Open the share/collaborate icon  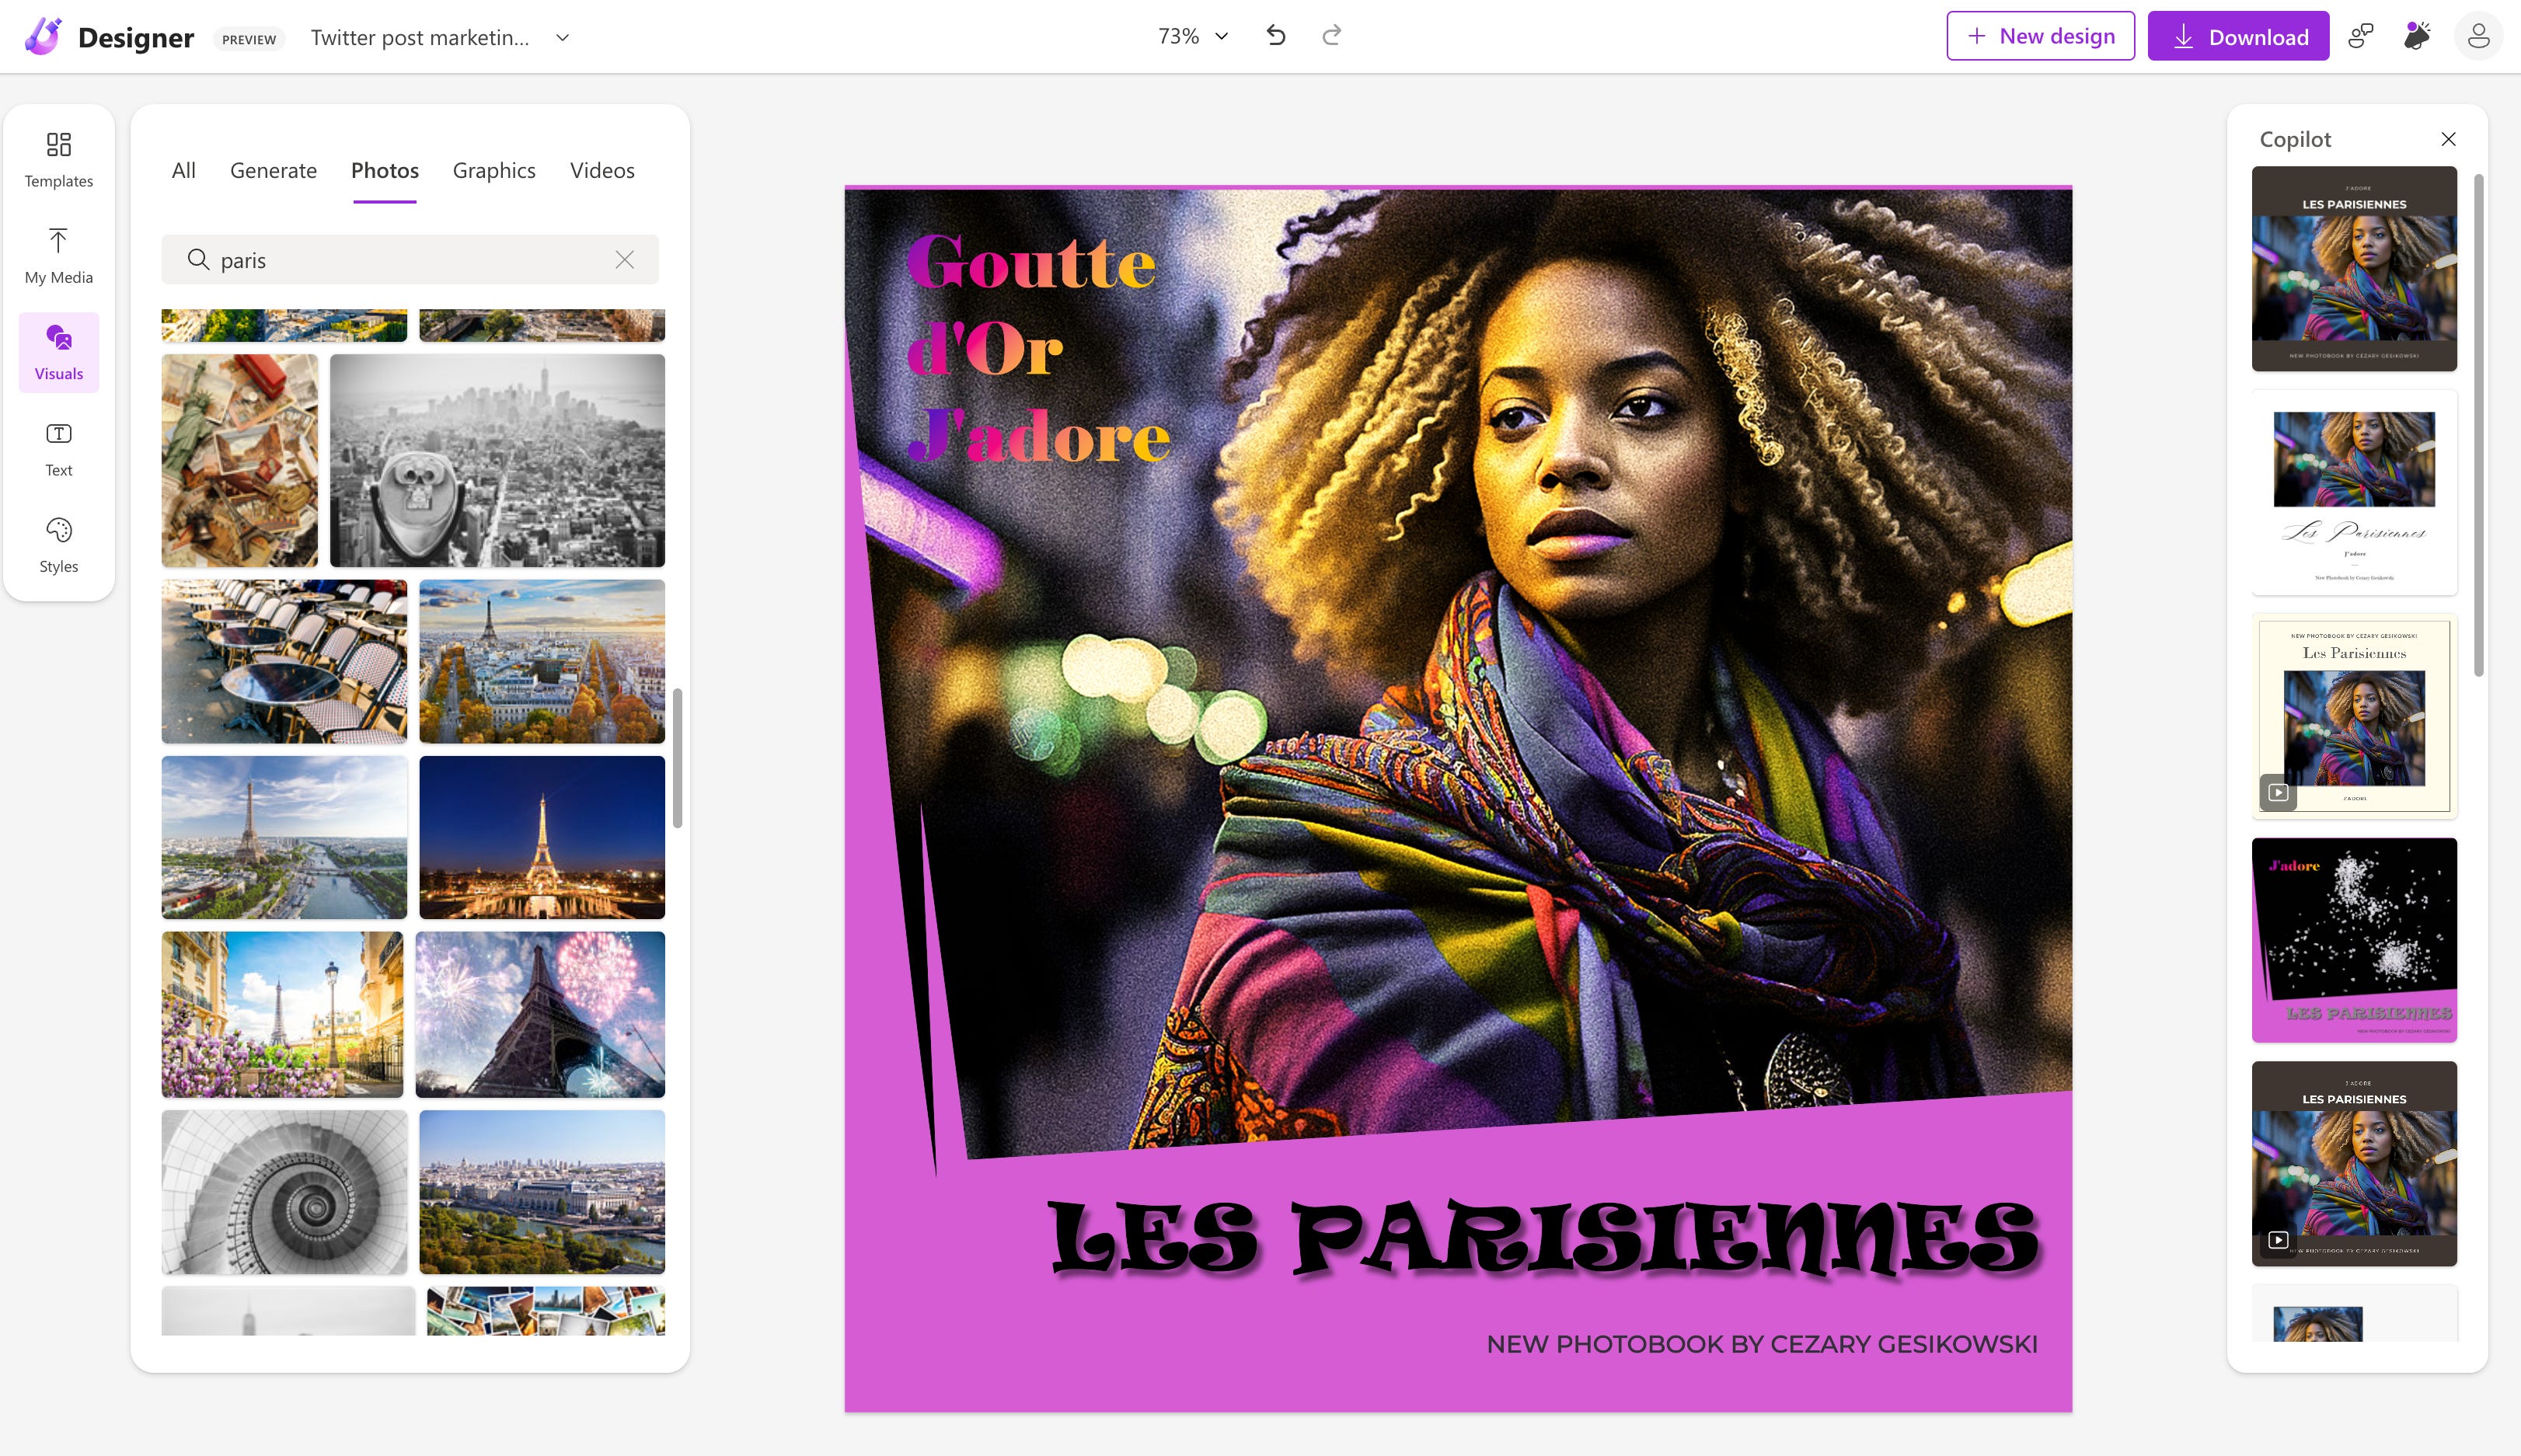tap(2360, 36)
